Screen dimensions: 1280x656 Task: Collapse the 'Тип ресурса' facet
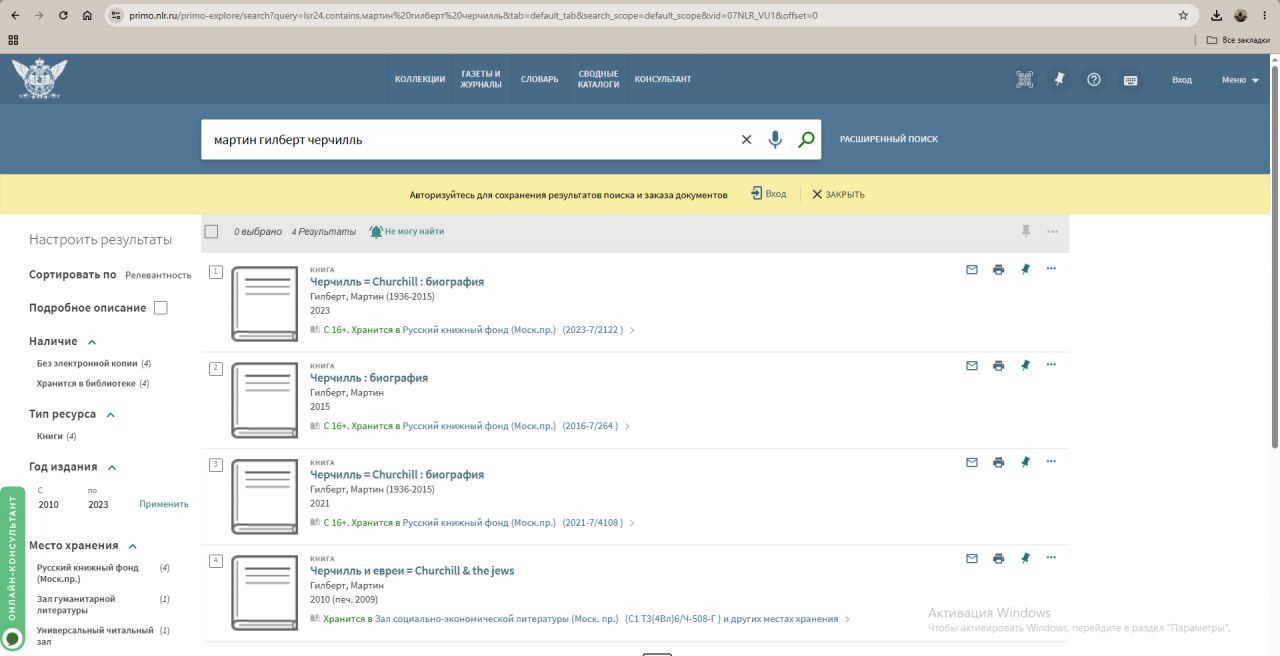pyautogui.click(x=111, y=414)
